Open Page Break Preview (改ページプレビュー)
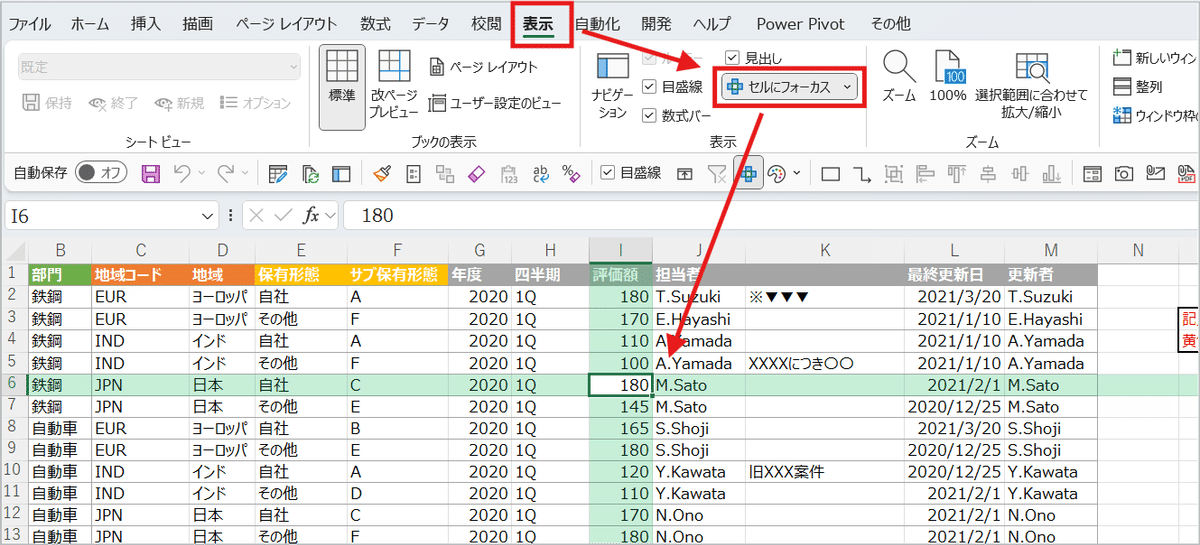 [393, 85]
